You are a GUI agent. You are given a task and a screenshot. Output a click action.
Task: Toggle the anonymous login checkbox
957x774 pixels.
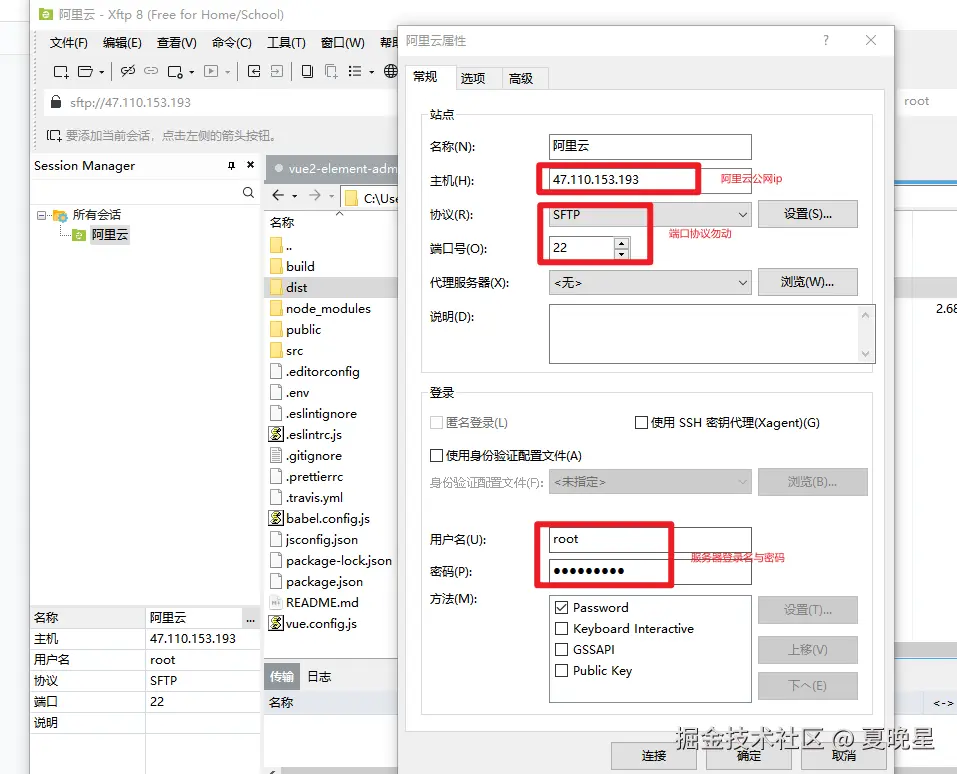(436, 422)
